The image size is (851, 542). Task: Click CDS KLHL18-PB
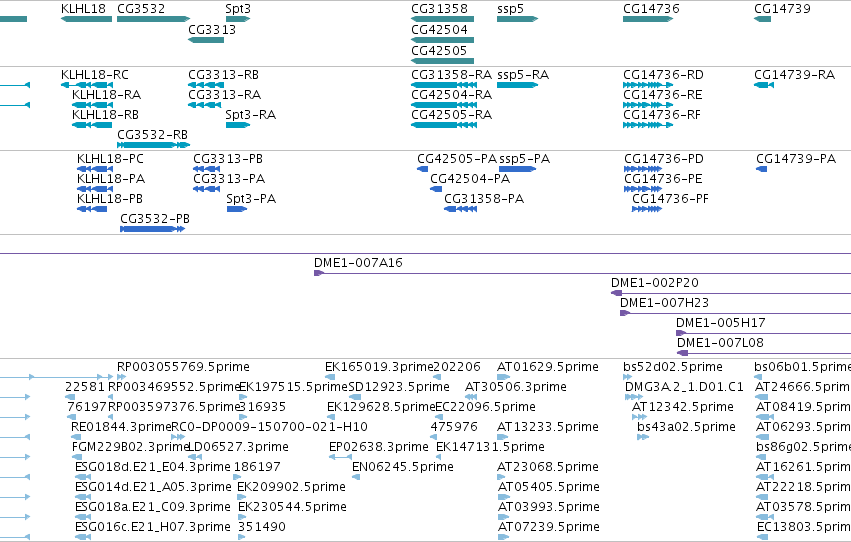[x=92, y=209]
